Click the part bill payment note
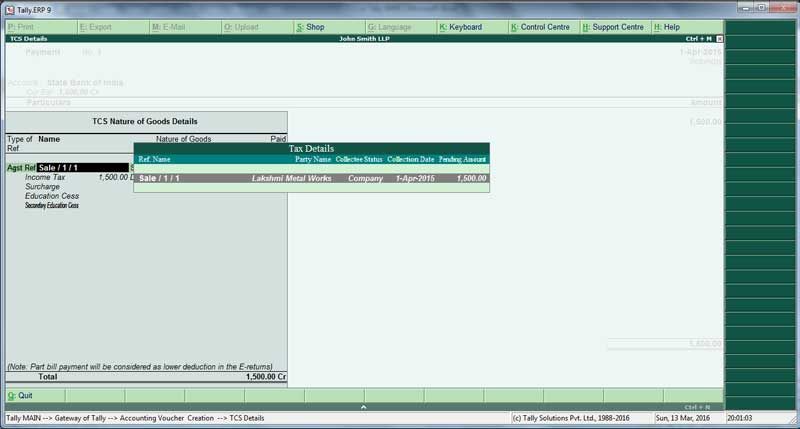800x429 pixels. 140,367
